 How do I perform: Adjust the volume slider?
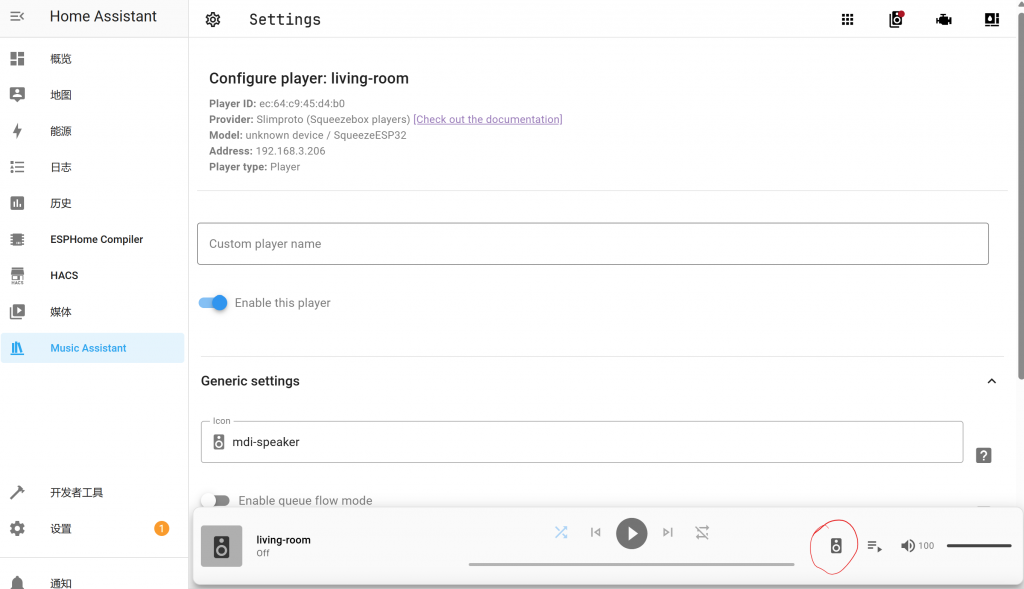(979, 546)
